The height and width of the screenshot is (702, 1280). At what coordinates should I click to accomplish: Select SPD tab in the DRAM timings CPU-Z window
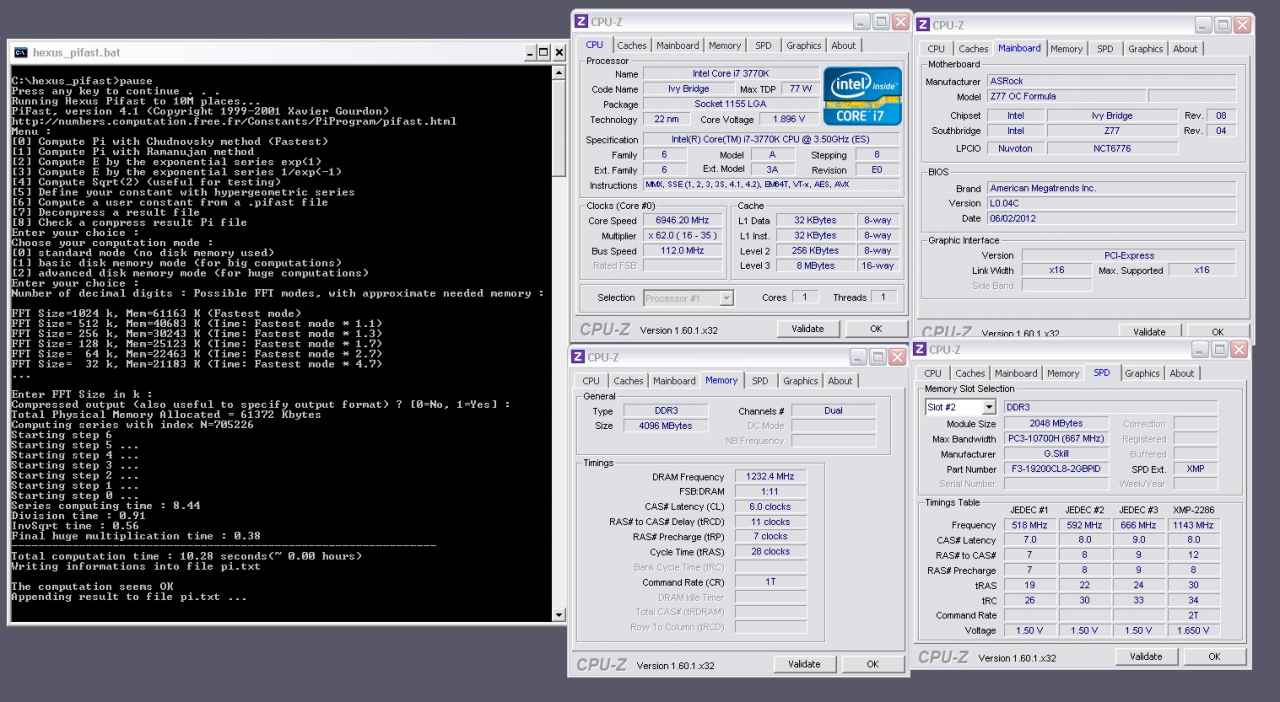tap(760, 381)
